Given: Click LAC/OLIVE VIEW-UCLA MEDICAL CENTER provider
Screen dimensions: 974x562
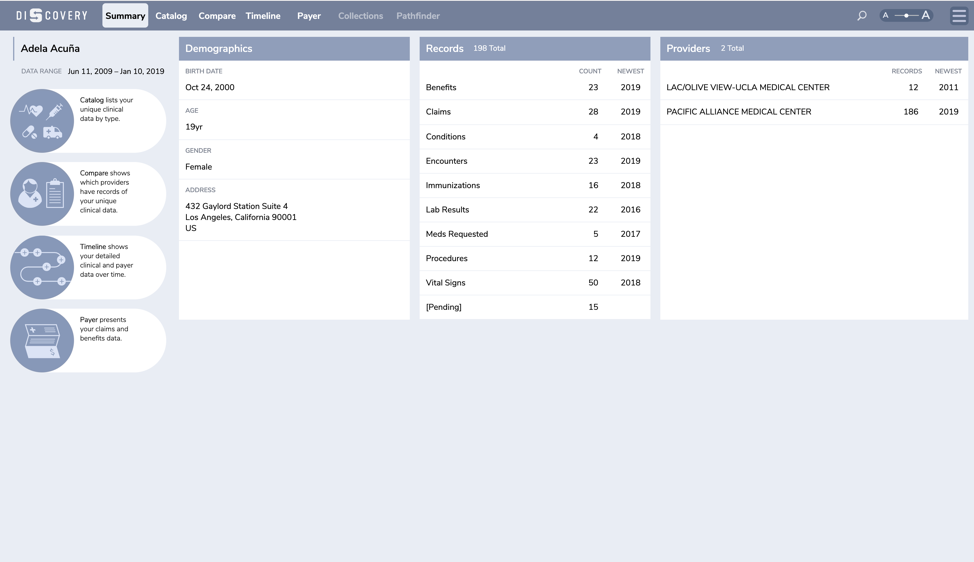Looking at the screenshot, I should click(748, 88).
